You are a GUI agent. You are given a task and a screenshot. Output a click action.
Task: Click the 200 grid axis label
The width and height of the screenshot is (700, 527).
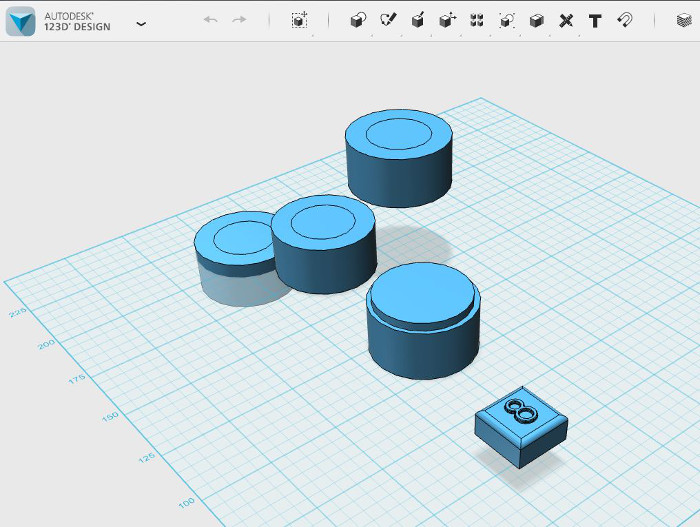(46, 344)
